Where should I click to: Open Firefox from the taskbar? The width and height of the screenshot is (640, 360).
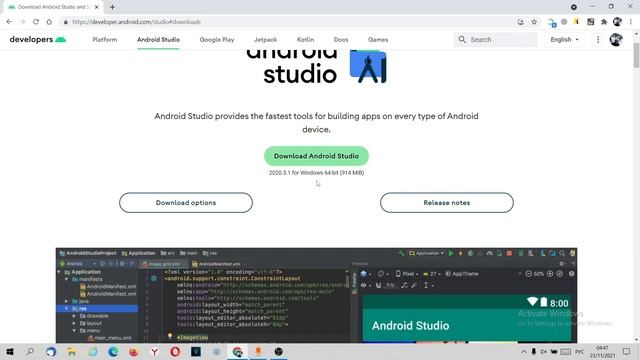point(134,351)
